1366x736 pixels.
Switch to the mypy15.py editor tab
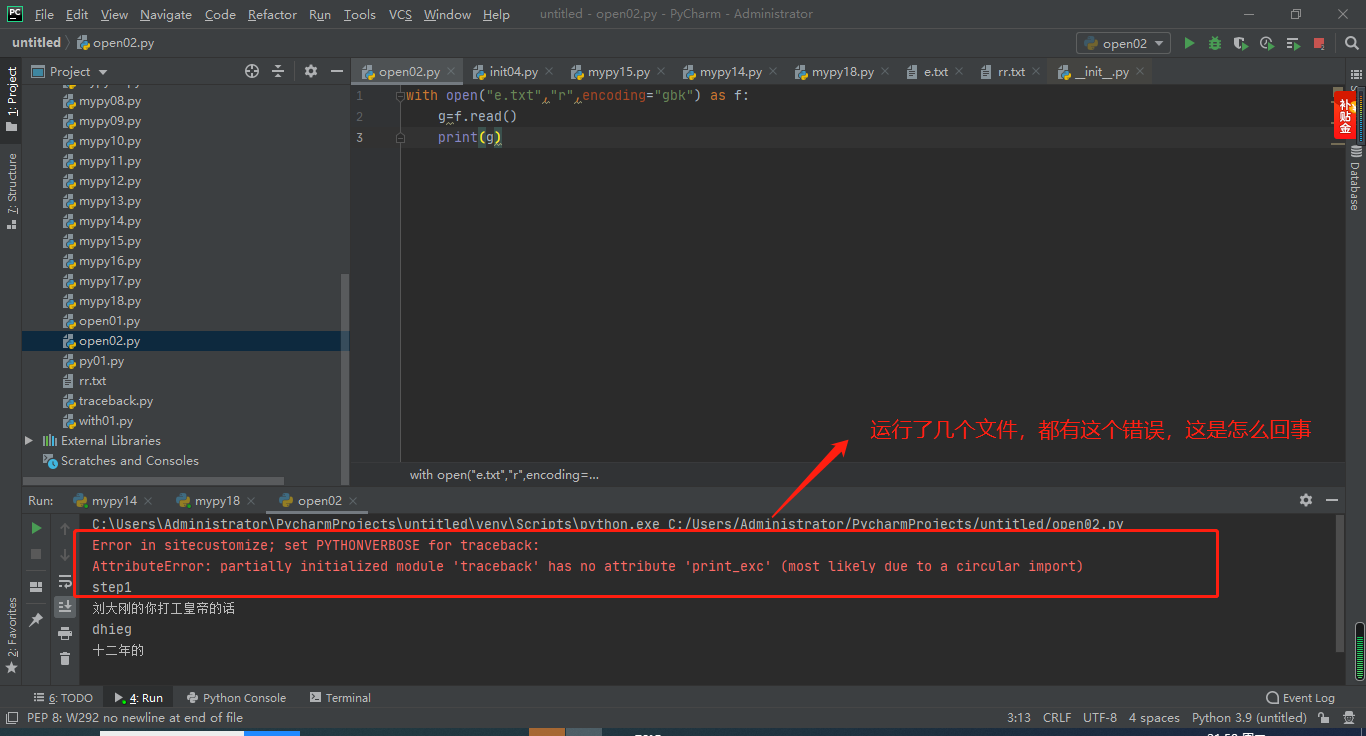618,72
